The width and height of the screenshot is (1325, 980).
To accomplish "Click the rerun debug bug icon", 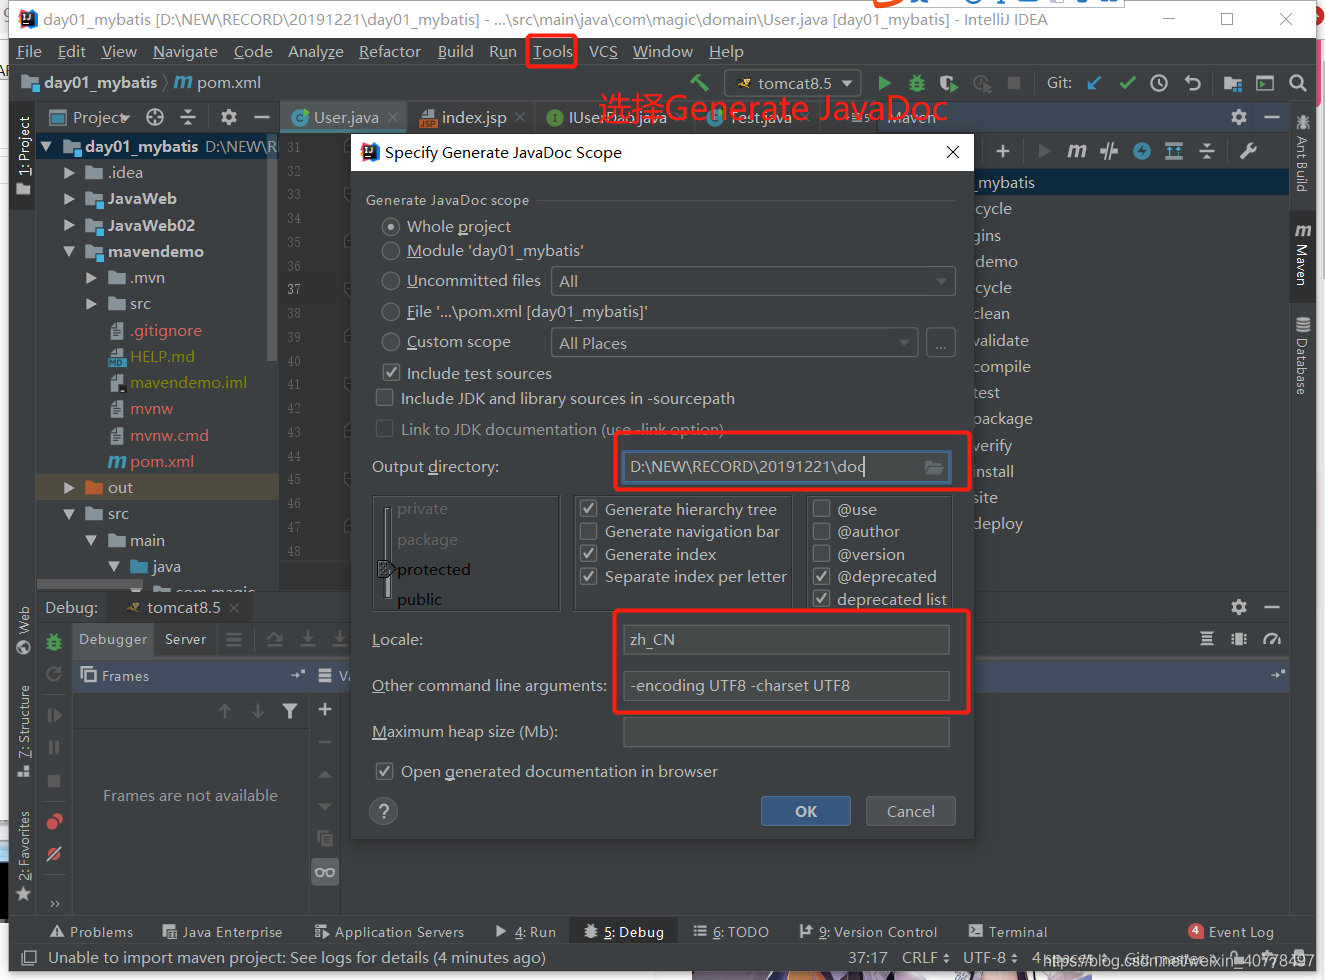I will [x=54, y=641].
